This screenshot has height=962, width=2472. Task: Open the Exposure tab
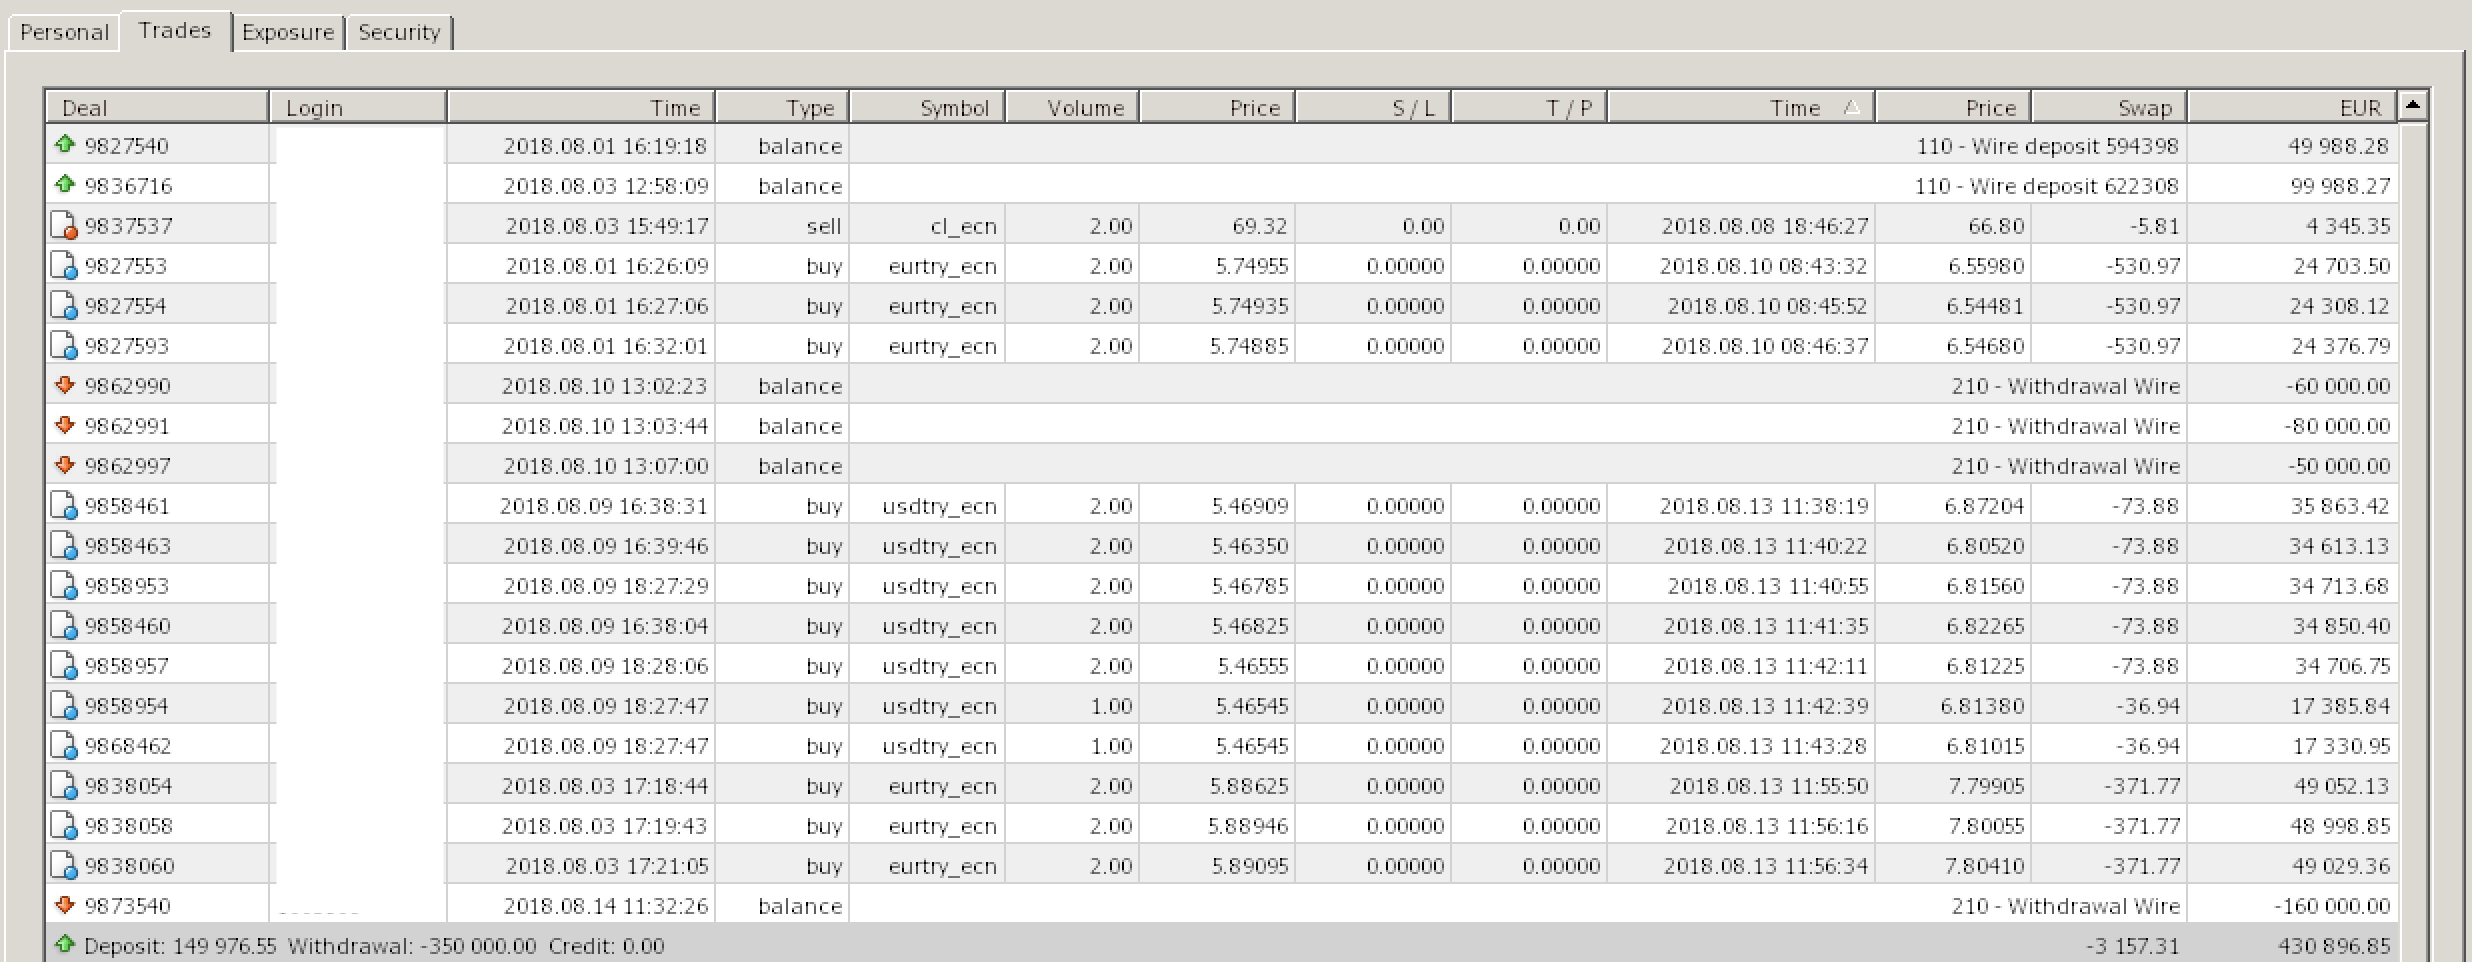point(288,32)
